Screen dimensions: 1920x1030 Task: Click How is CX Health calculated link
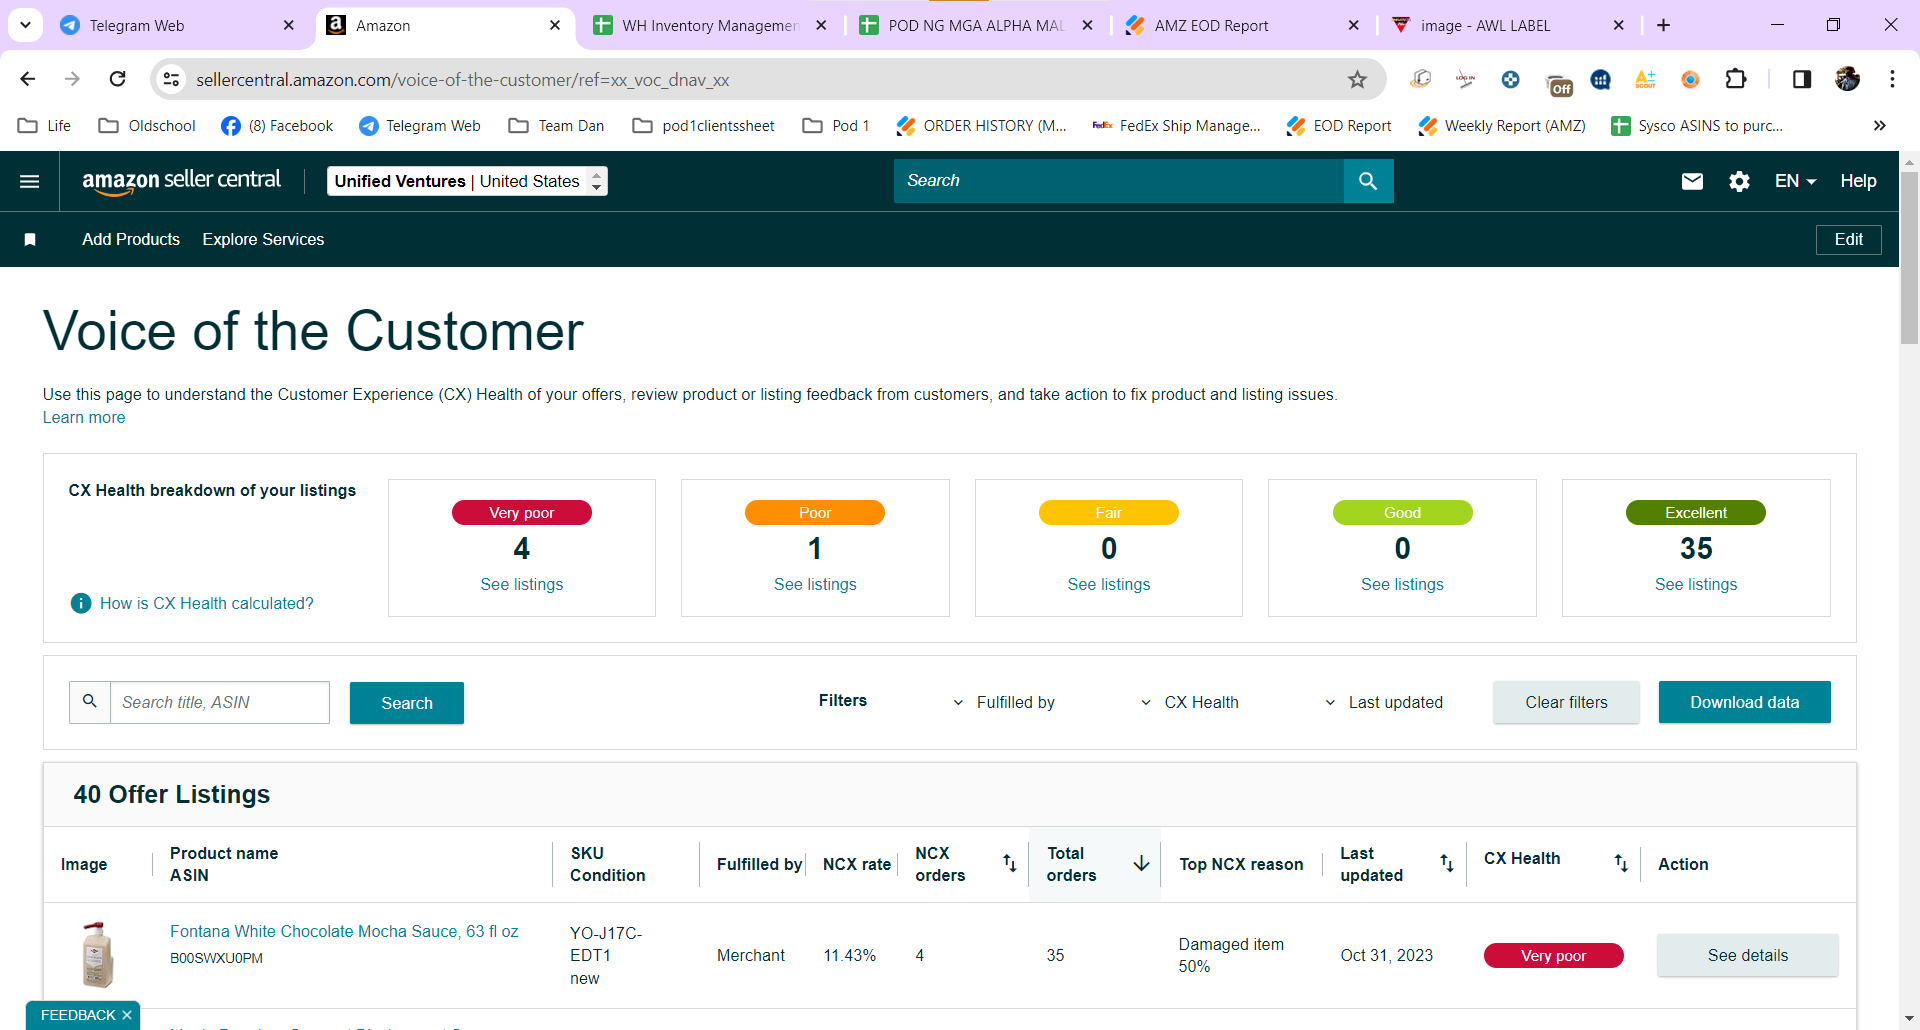point(206,603)
